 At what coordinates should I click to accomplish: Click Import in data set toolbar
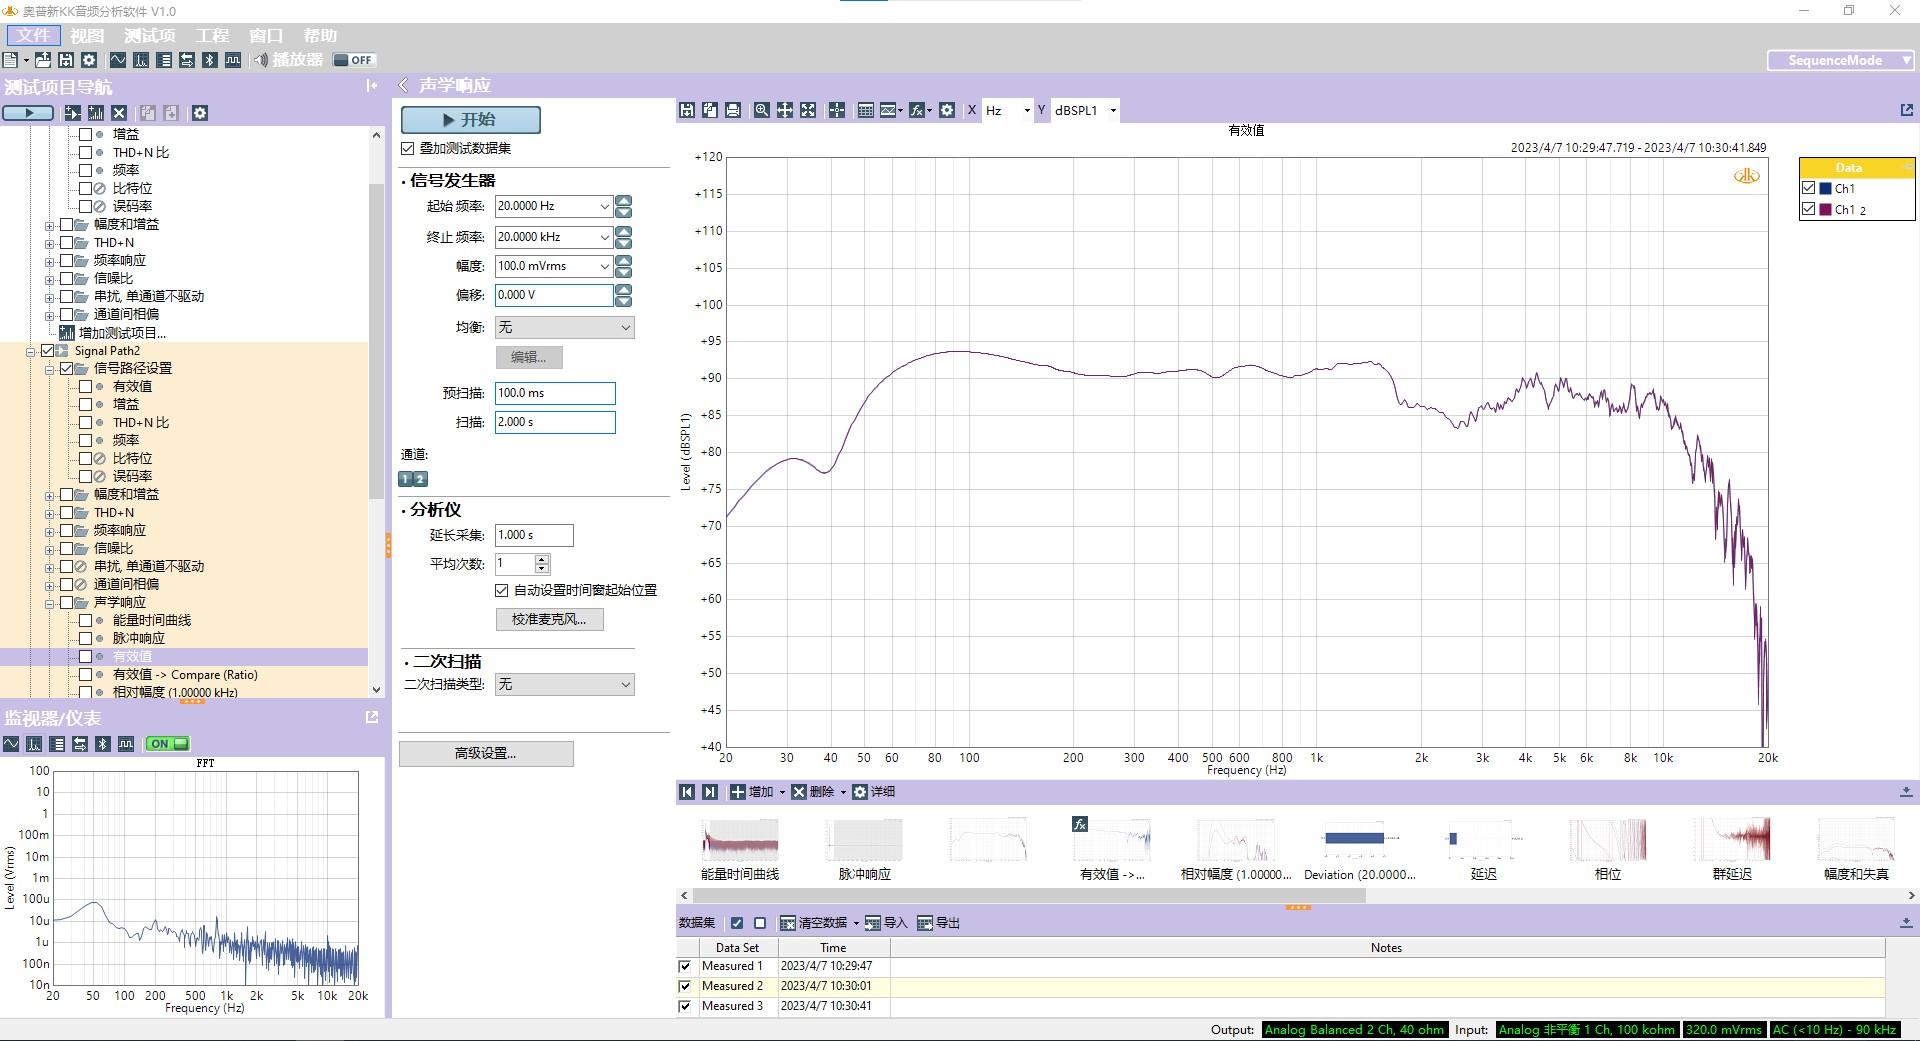[886, 923]
